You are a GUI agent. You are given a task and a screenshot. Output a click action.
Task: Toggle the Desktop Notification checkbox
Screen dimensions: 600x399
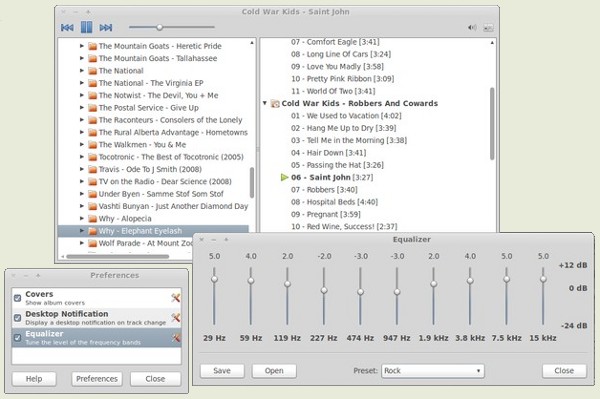[18, 318]
